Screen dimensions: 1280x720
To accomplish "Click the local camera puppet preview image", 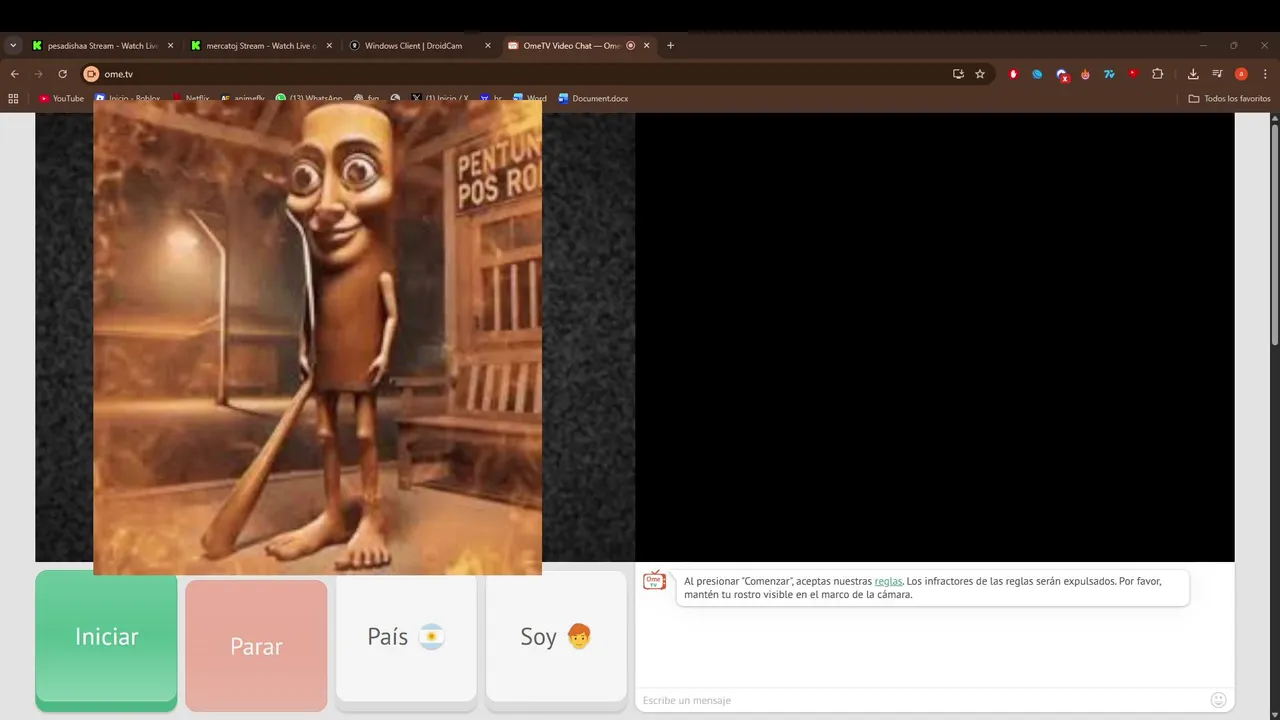I will (317, 337).
